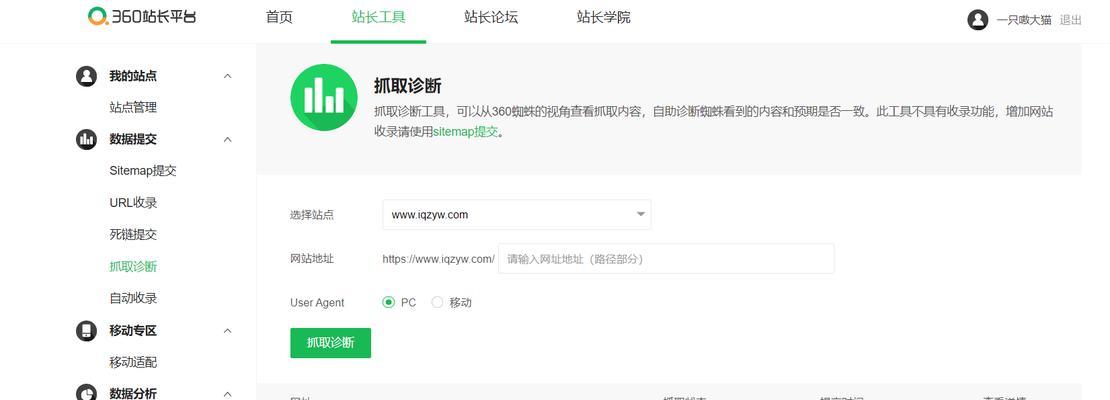Open 站点管理 in the sidebar
Screen dimensions: 1110x400
click(x=133, y=108)
